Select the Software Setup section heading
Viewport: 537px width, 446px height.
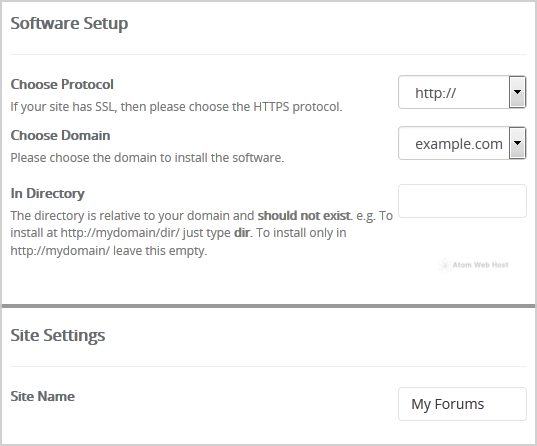[x=69, y=24]
